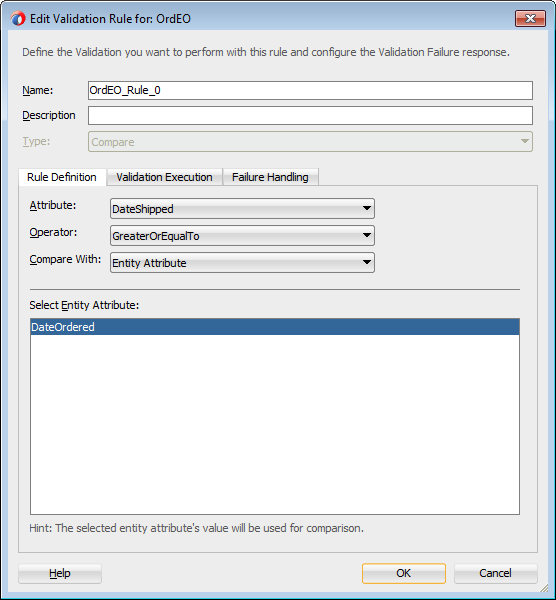Click the Compare With dropdown arrow
Viewport: 556px width, 600px height.
[x=367, y=262]
